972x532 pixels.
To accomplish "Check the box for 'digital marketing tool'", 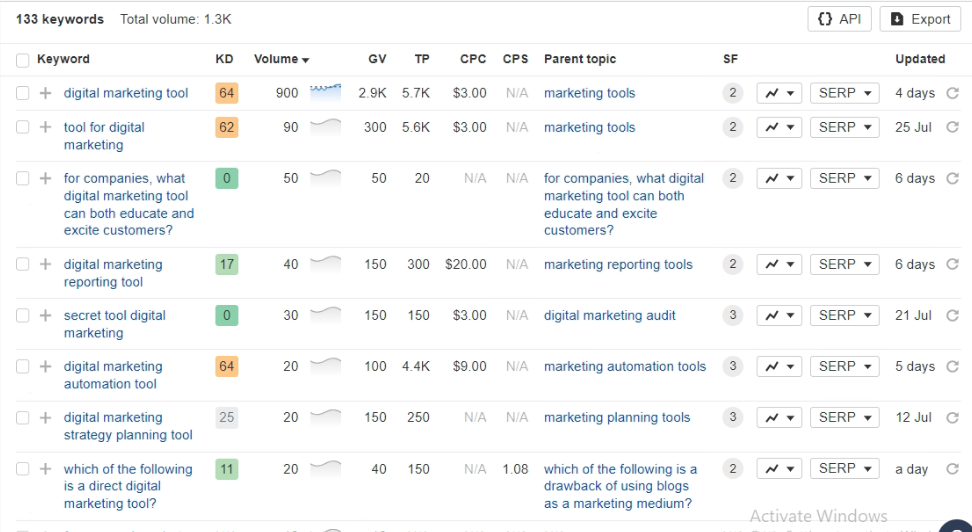I will 22,93.
